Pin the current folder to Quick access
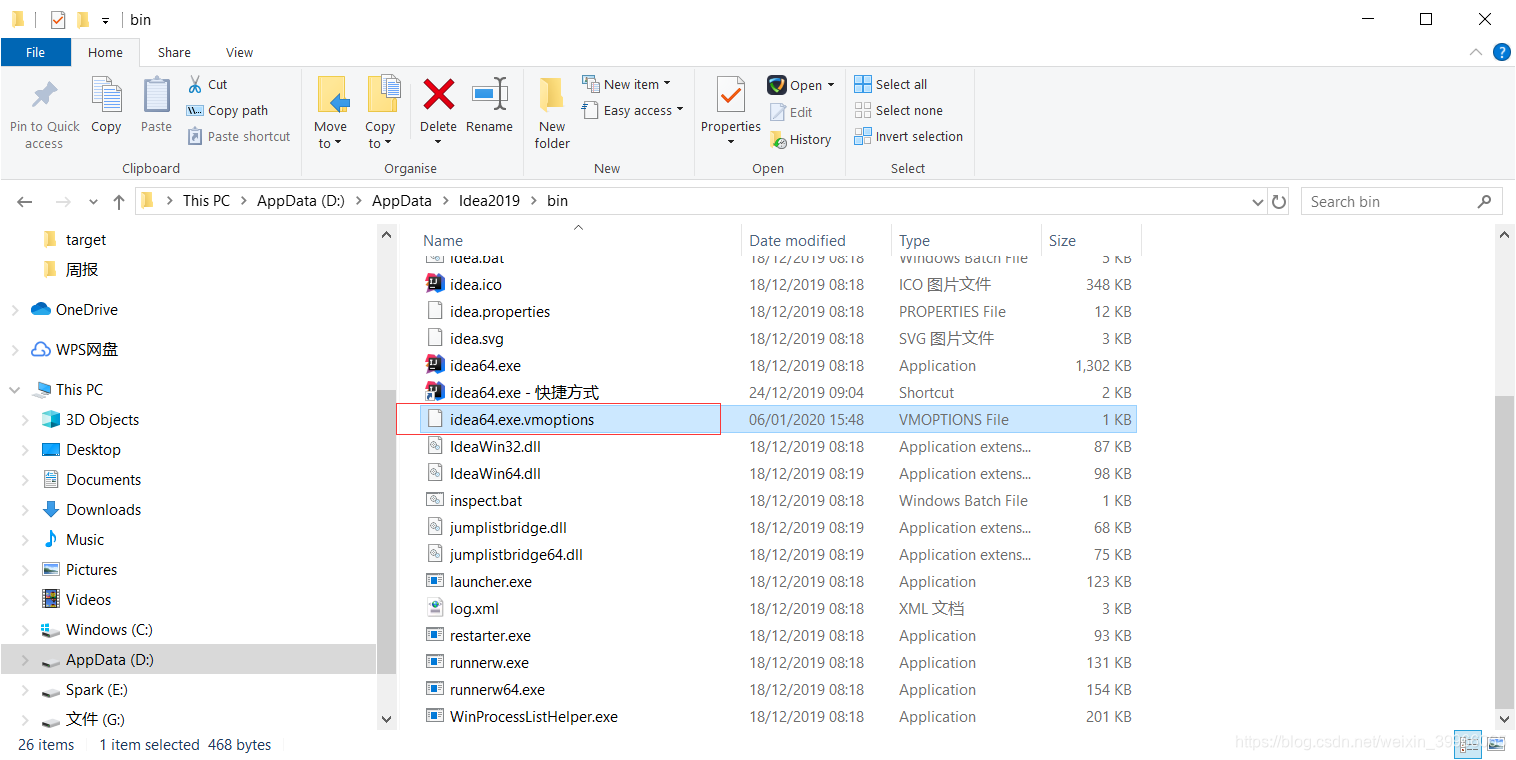This screenshot has height=760, width=1516. (x=44, y=110)
